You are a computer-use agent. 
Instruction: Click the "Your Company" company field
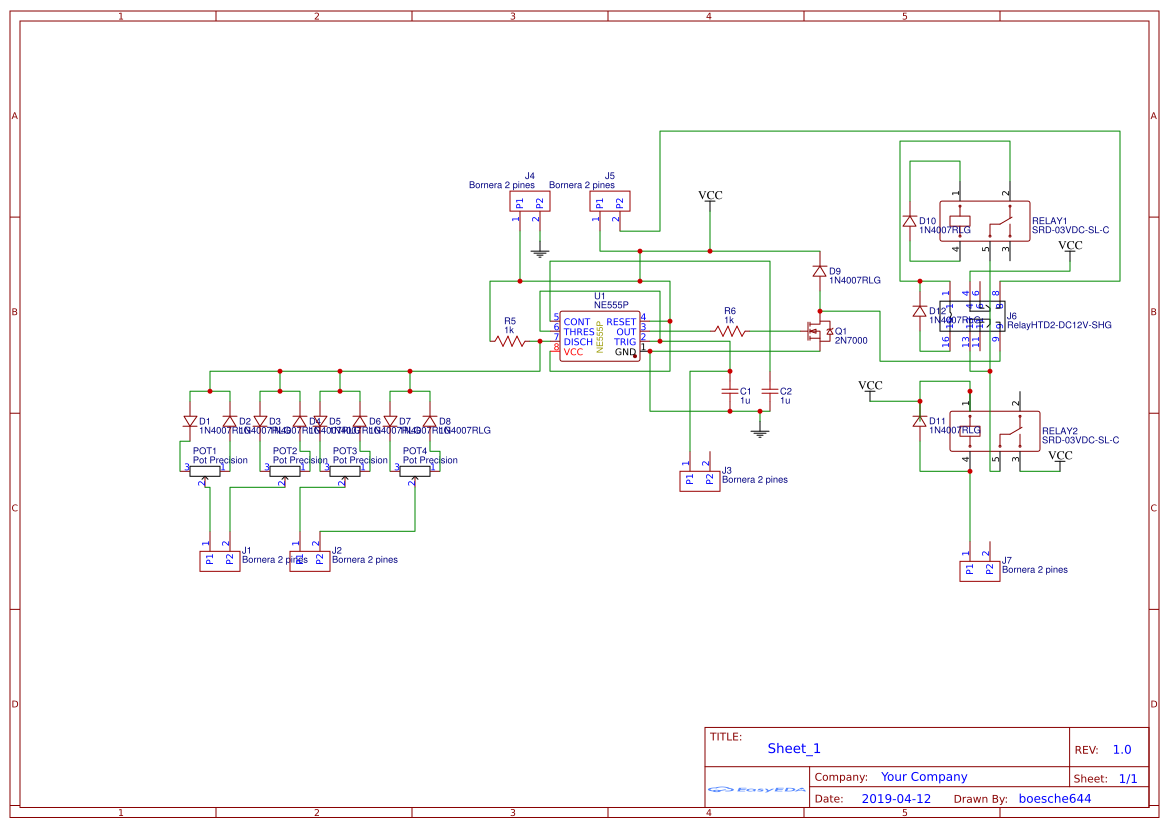pyautogui.click(x=924, y=777)
